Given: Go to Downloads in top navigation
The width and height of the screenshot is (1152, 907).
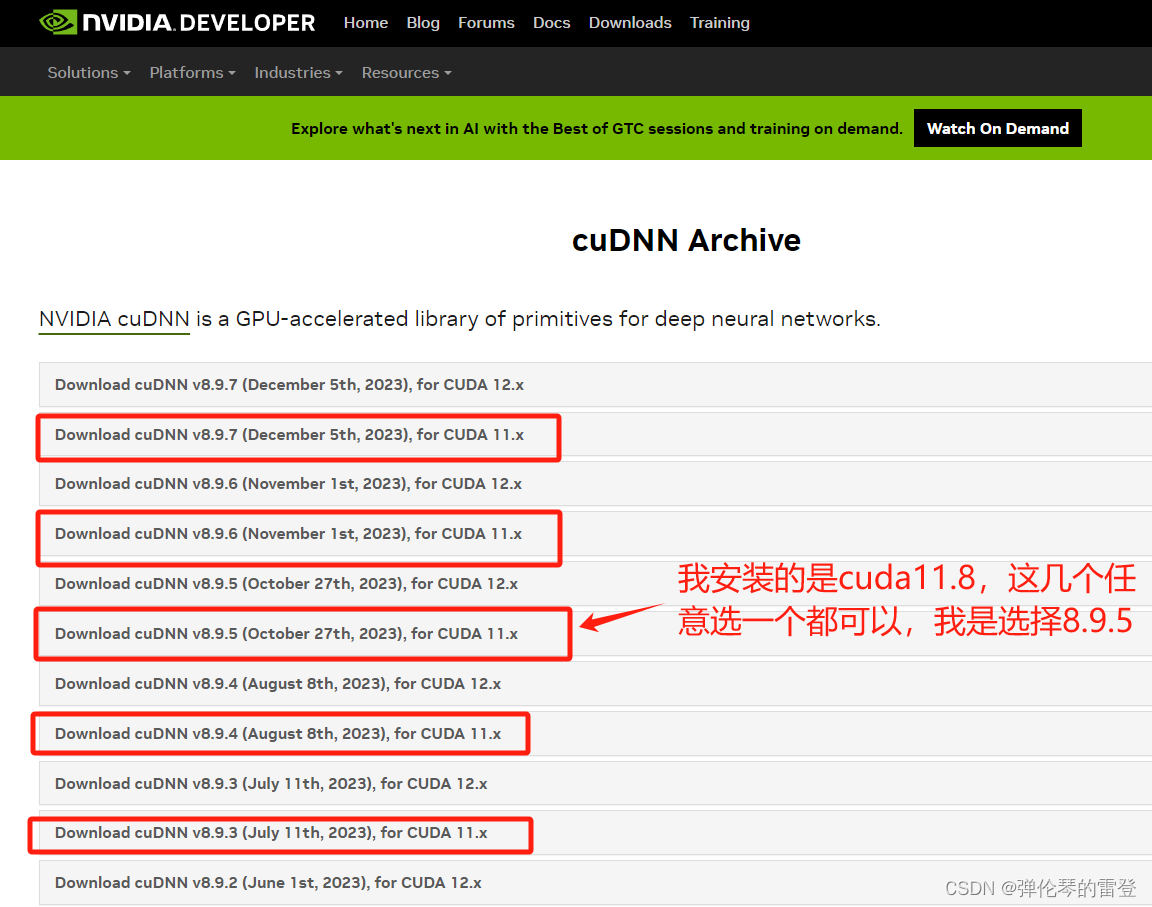Looking at the screenshot, I should [630, 23].
